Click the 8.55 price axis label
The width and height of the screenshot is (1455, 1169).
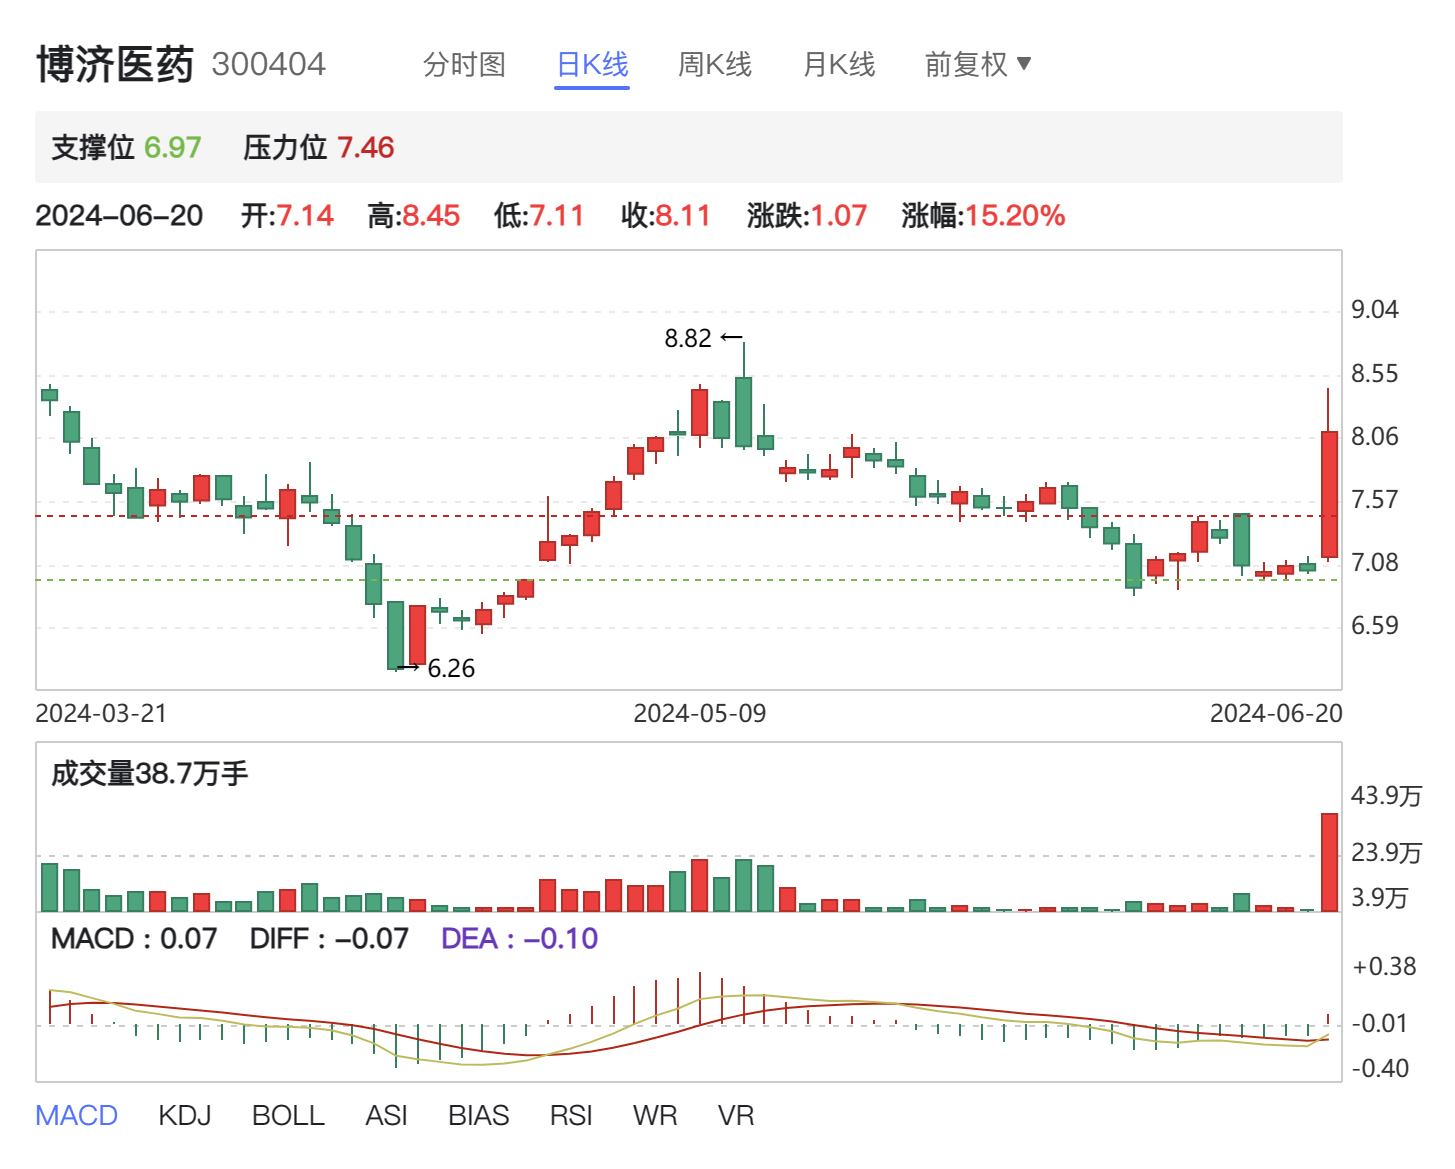(1375, 375)
